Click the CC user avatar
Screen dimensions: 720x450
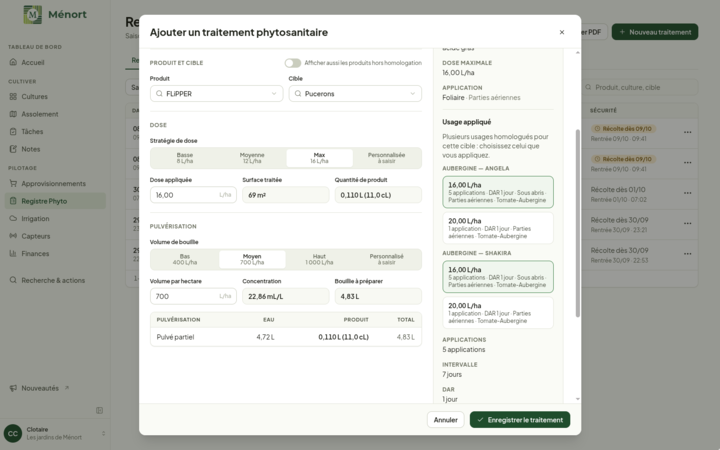[13, 433]
